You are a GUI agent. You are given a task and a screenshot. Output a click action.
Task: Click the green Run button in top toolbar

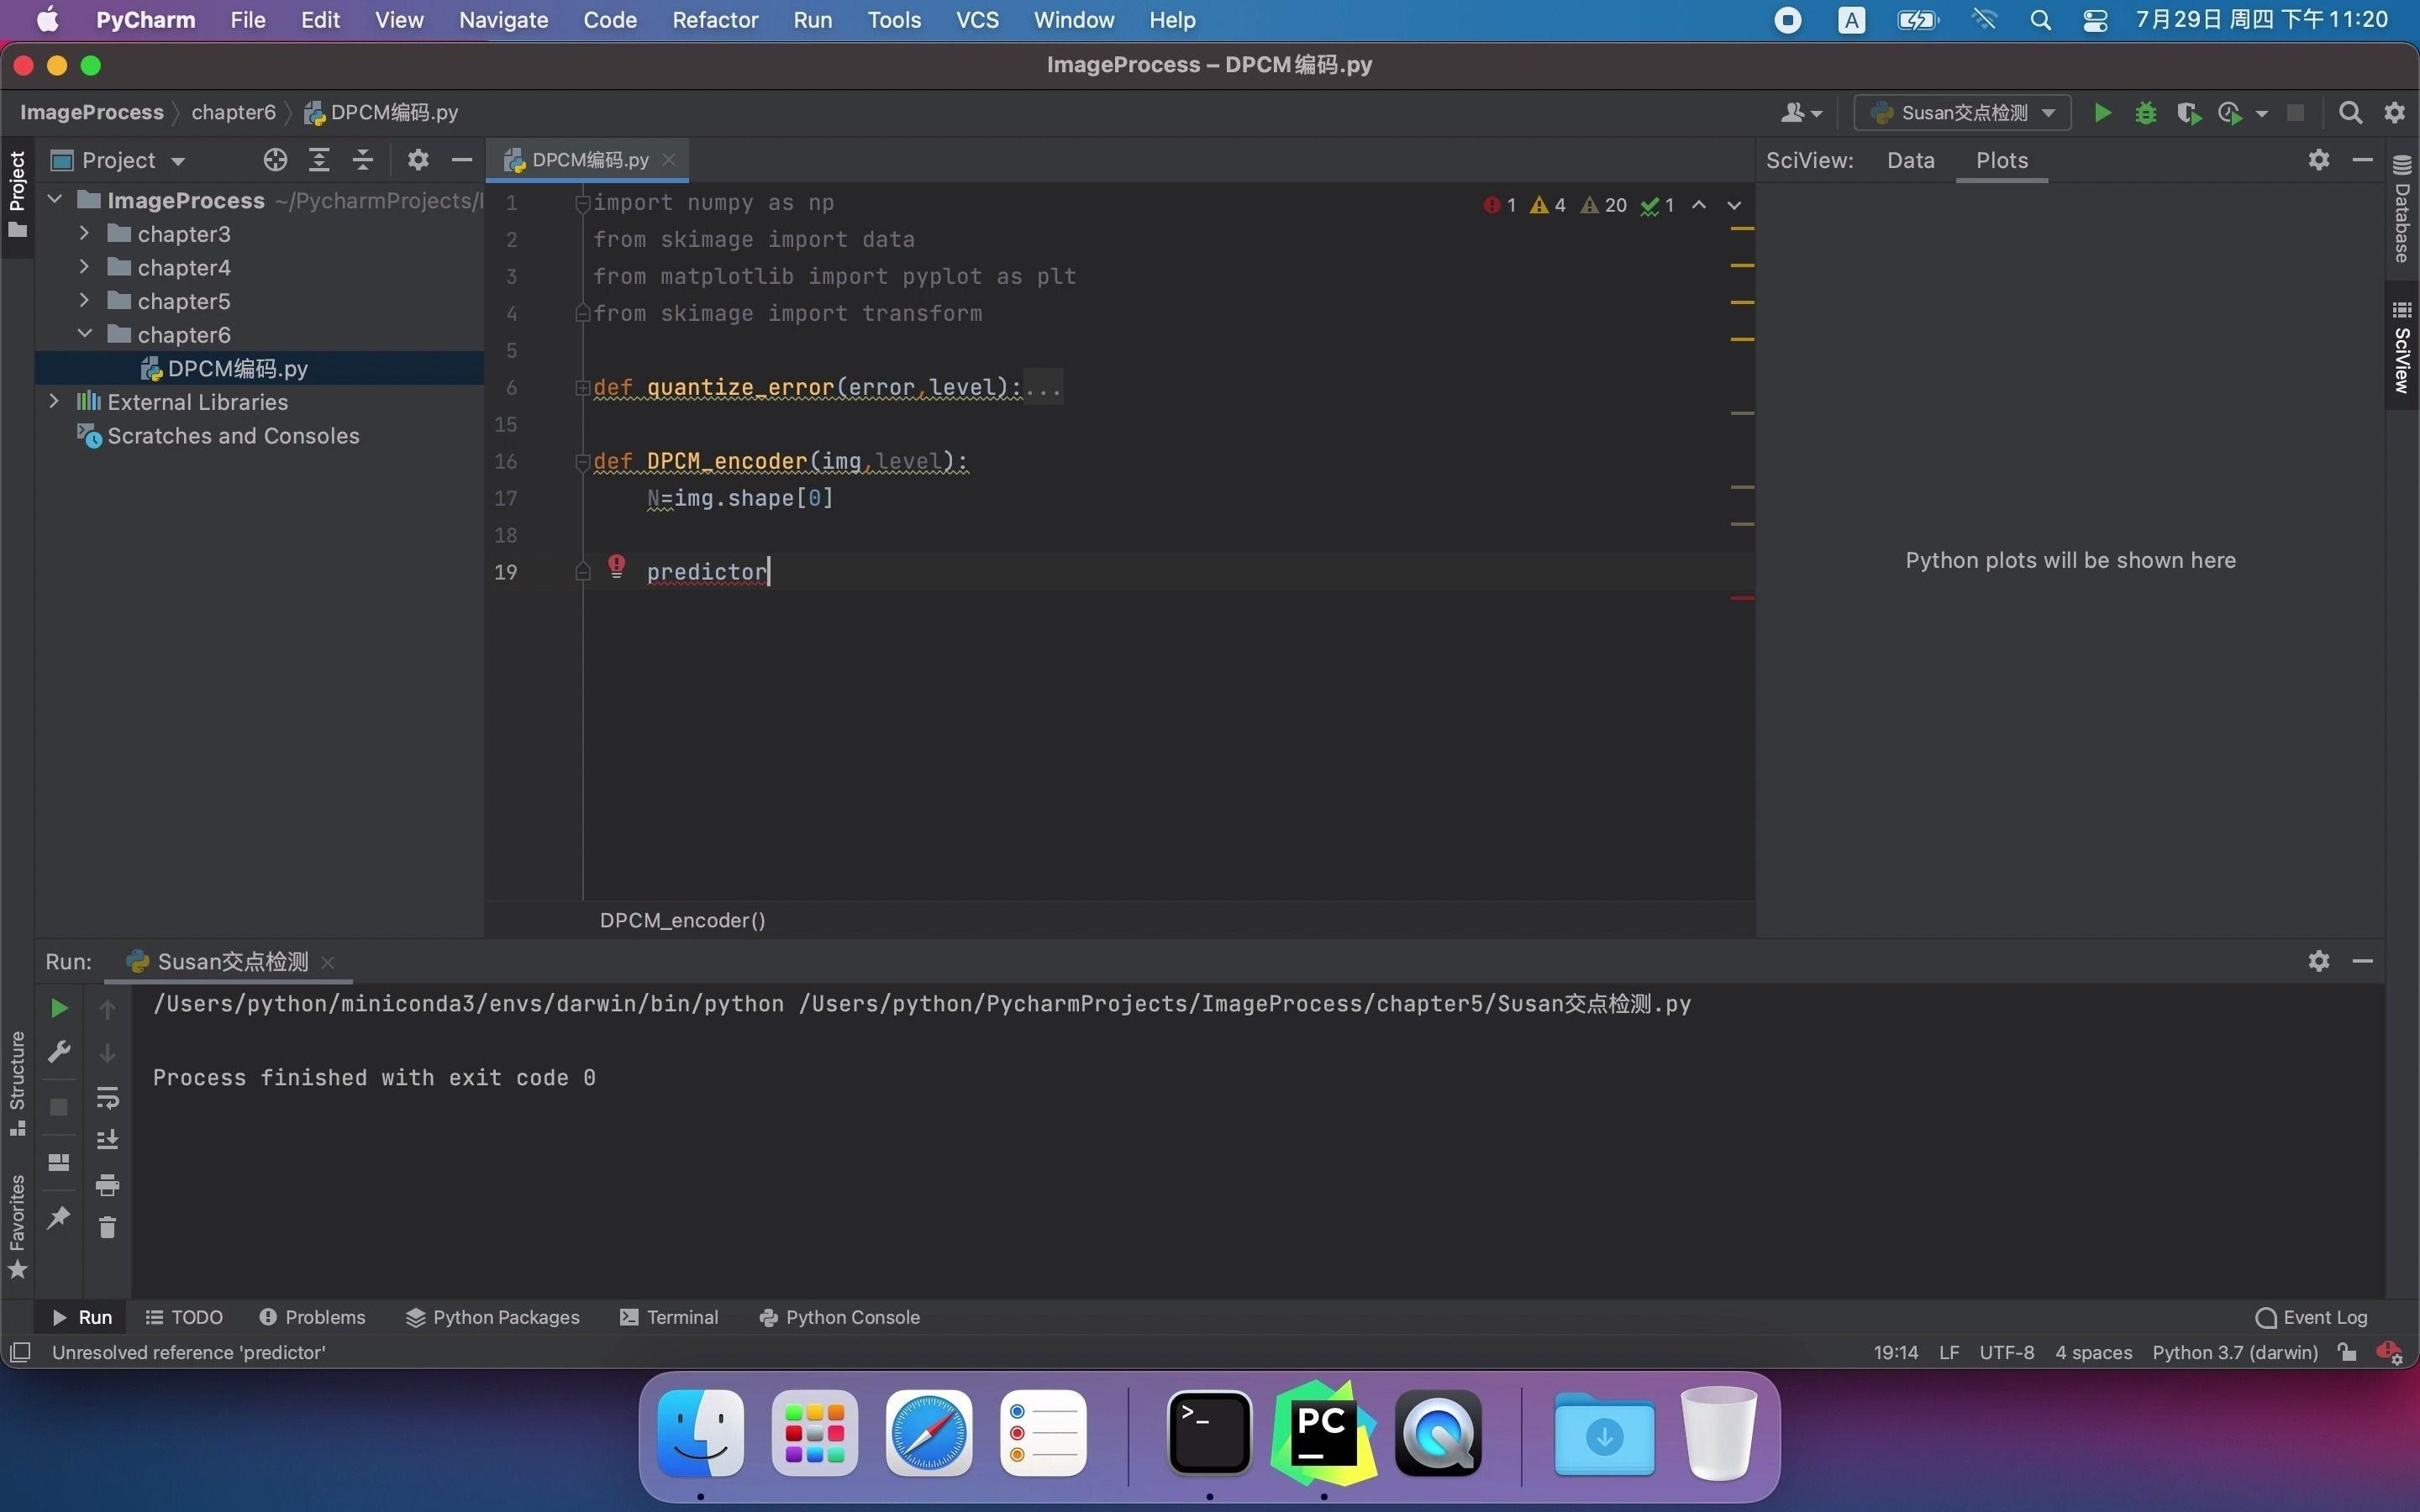pos(2102,113)
